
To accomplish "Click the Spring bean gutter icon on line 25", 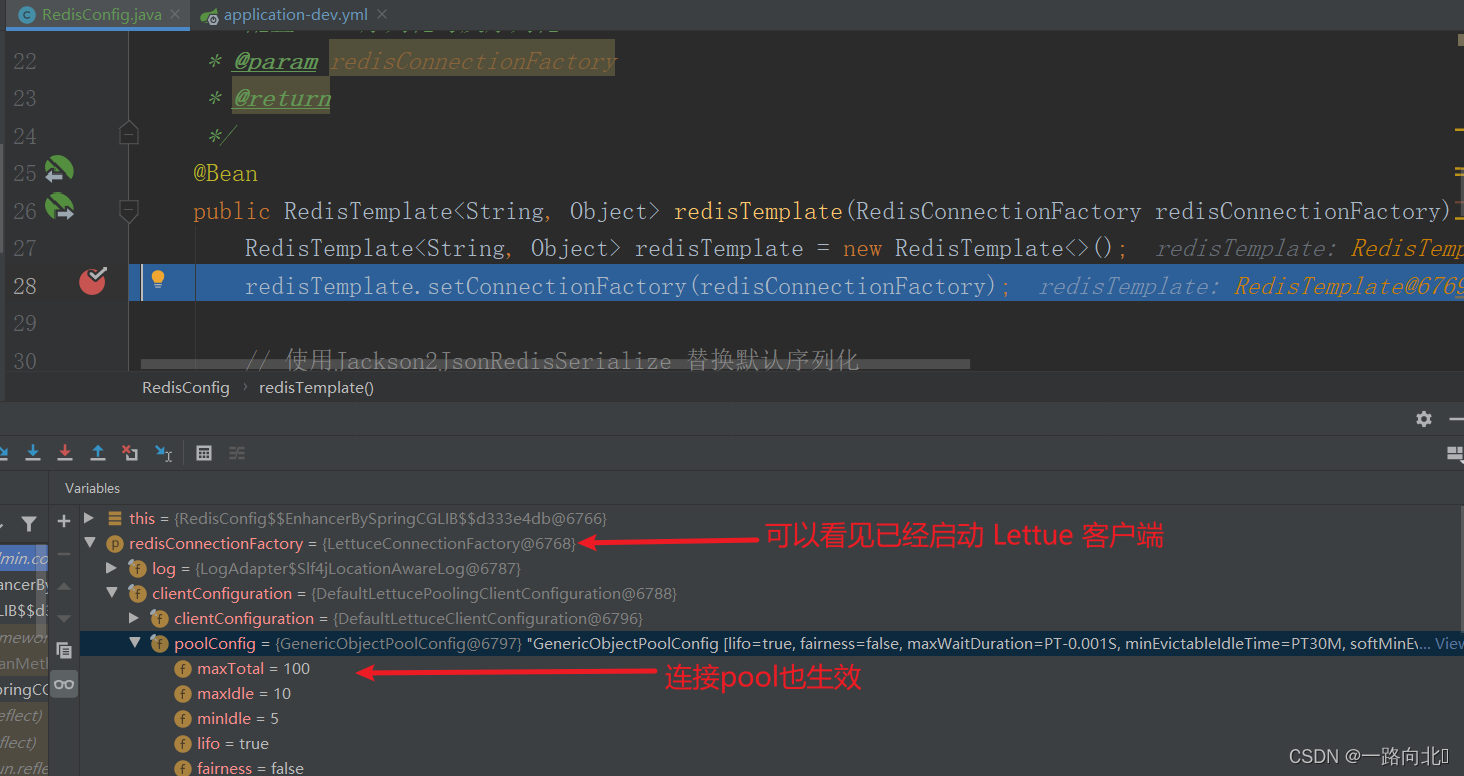I will coord(59,171).
